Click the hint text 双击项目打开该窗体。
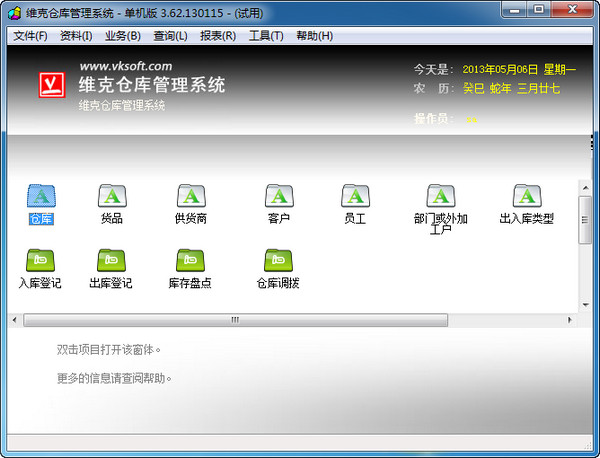This screenshot has width=600, height=458. [x=109, y=350]
